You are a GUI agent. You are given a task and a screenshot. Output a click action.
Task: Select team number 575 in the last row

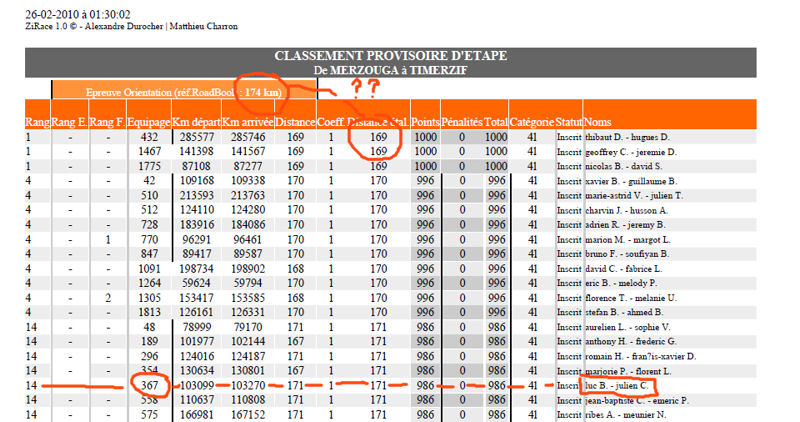pos(150,413)
